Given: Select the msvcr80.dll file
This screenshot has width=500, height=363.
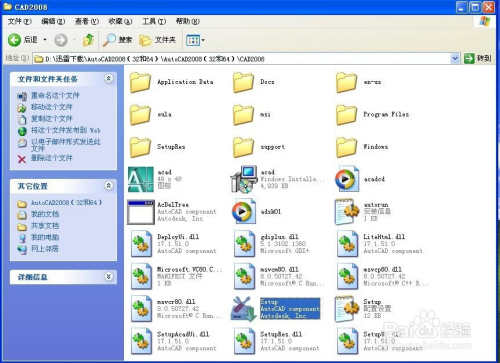Looking at the screenshot, I should point(176,309).
